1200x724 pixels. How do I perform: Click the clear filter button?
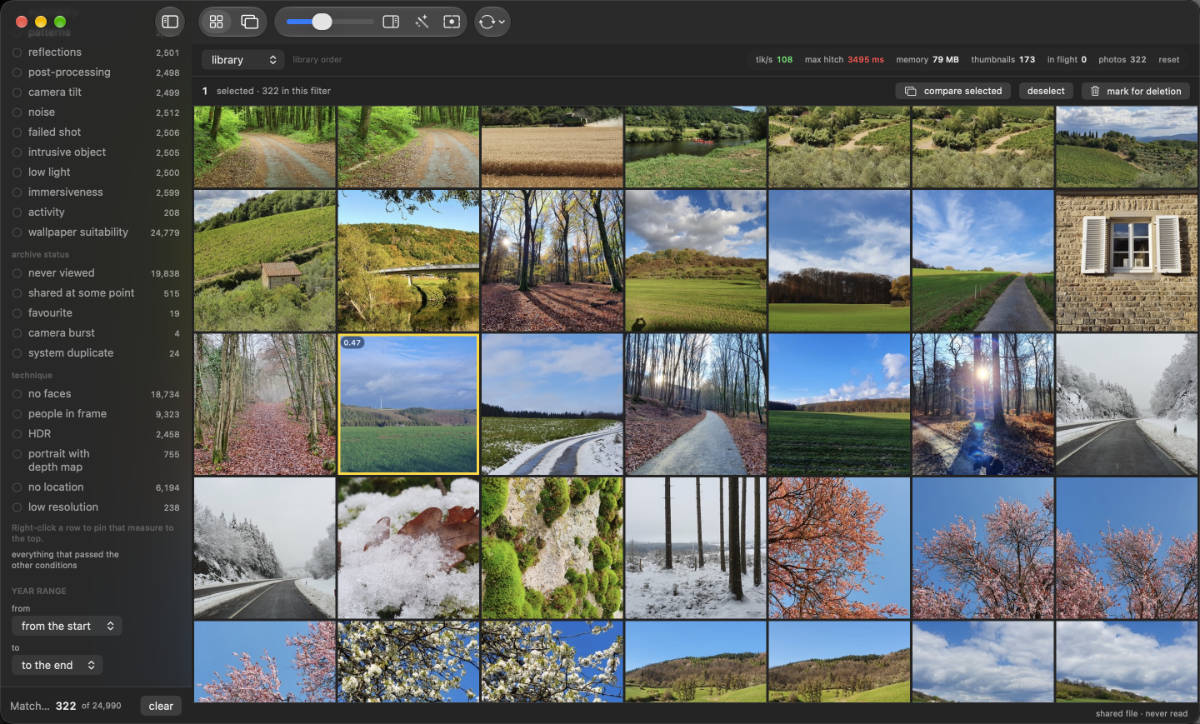[161, 706]
